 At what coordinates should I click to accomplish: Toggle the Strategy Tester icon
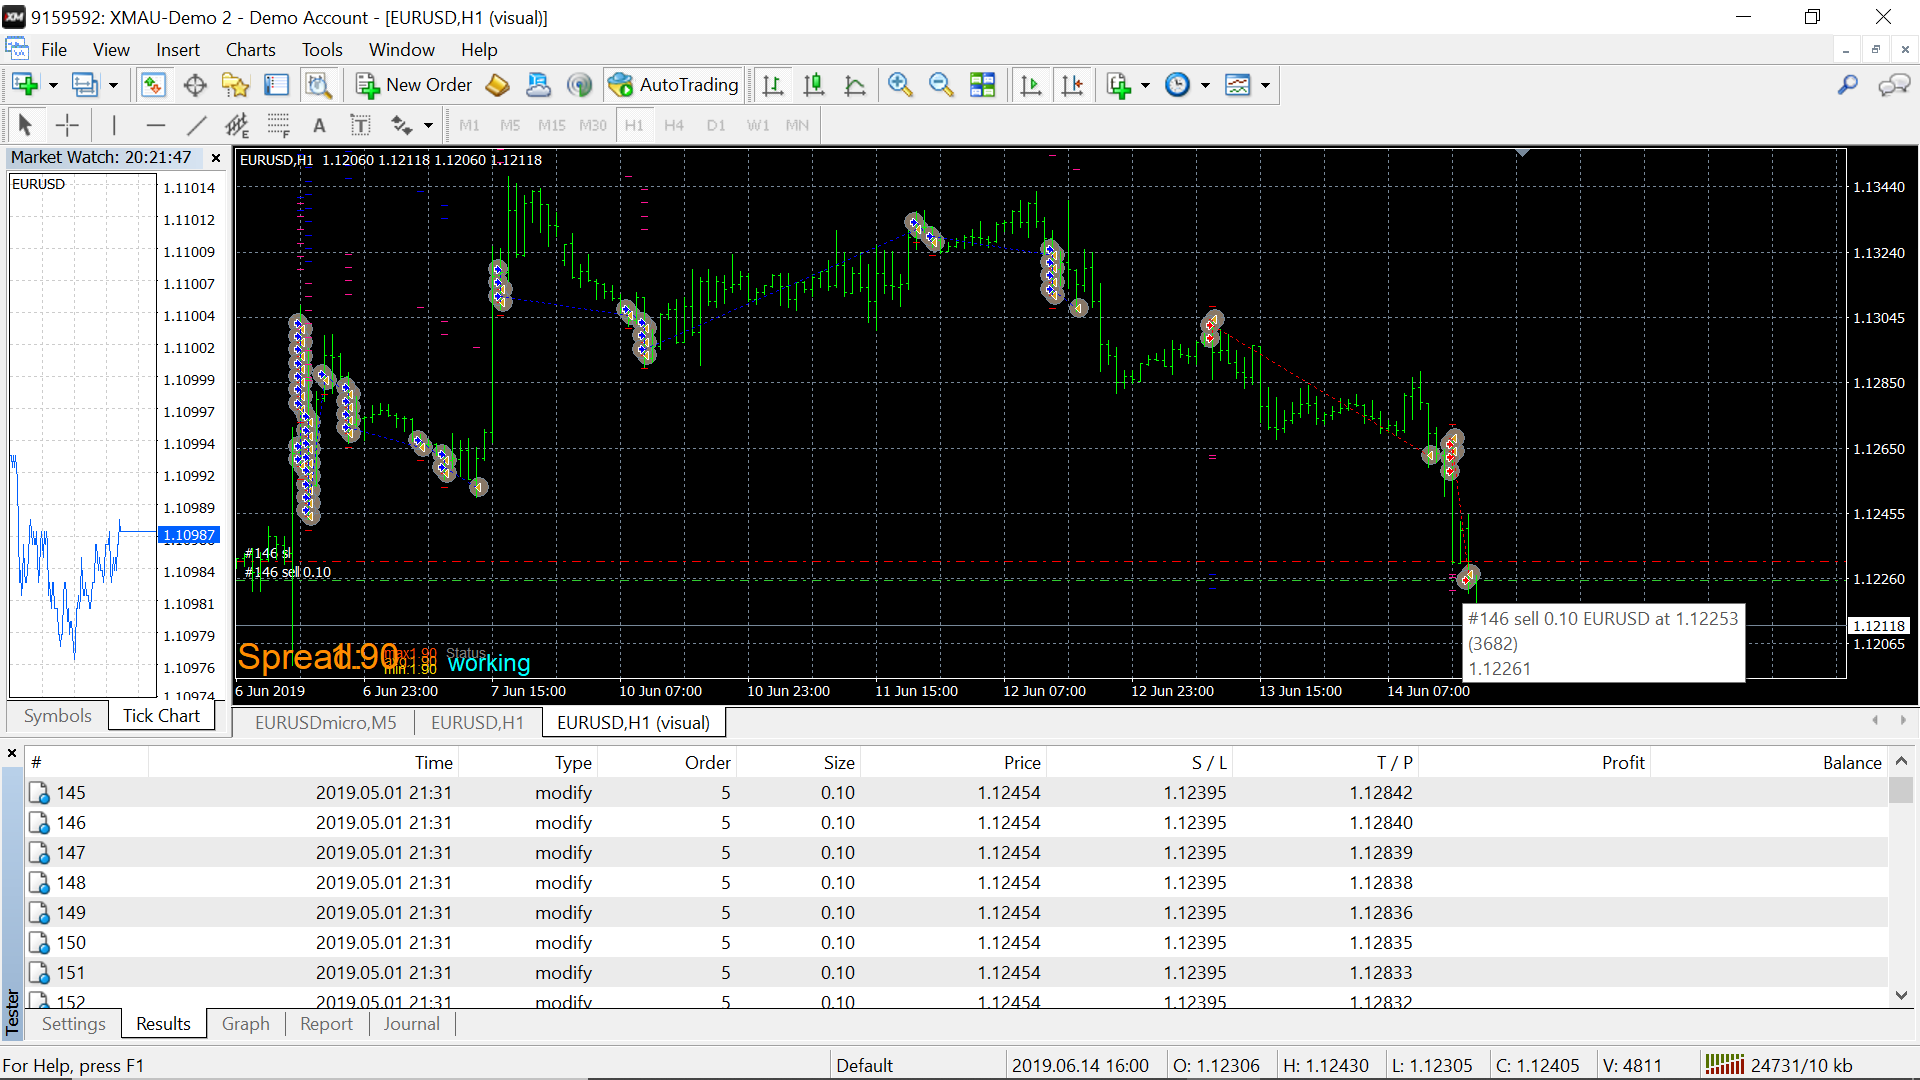click(x=318, y=85)
